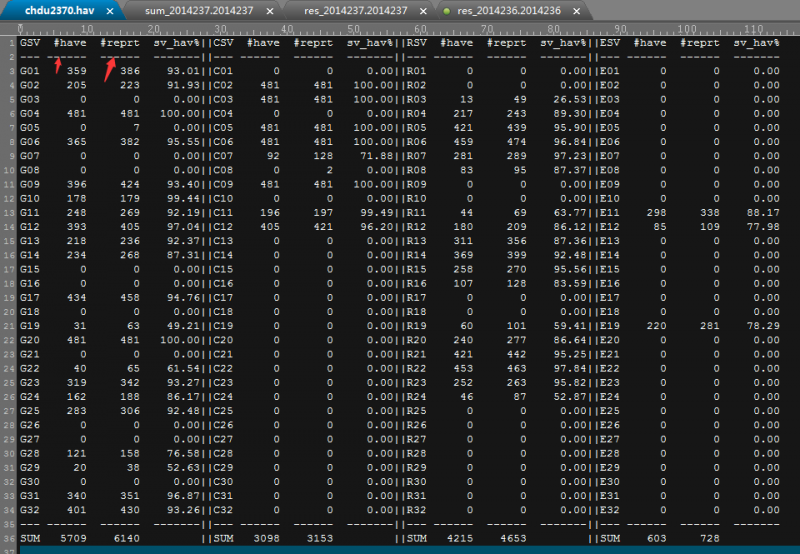Click the G01 satellite label
Image resolution: width=800 pixels, height=554 pixels.
click(30, 71)
